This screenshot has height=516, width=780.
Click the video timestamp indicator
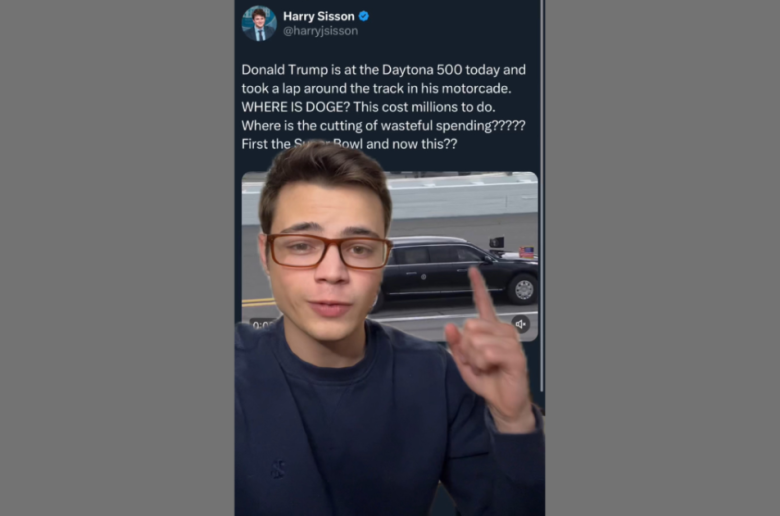coord(262,325)
